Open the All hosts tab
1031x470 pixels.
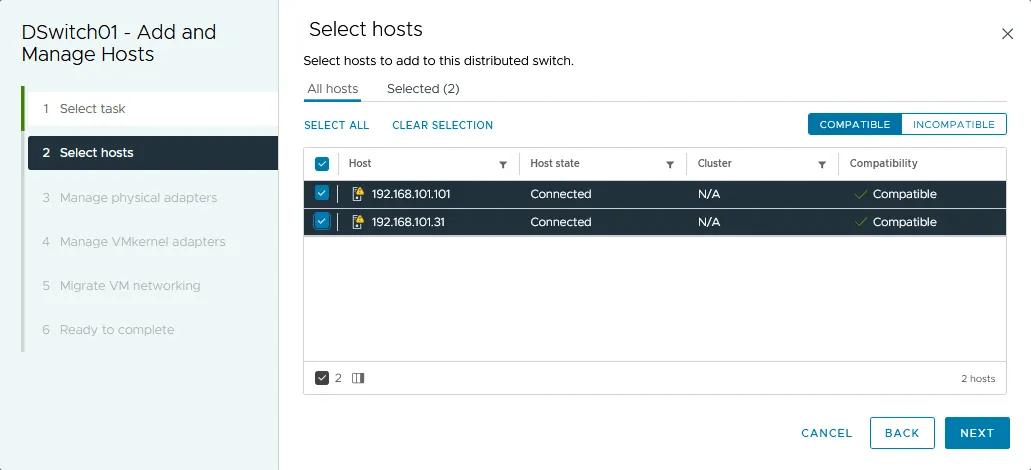333,89
